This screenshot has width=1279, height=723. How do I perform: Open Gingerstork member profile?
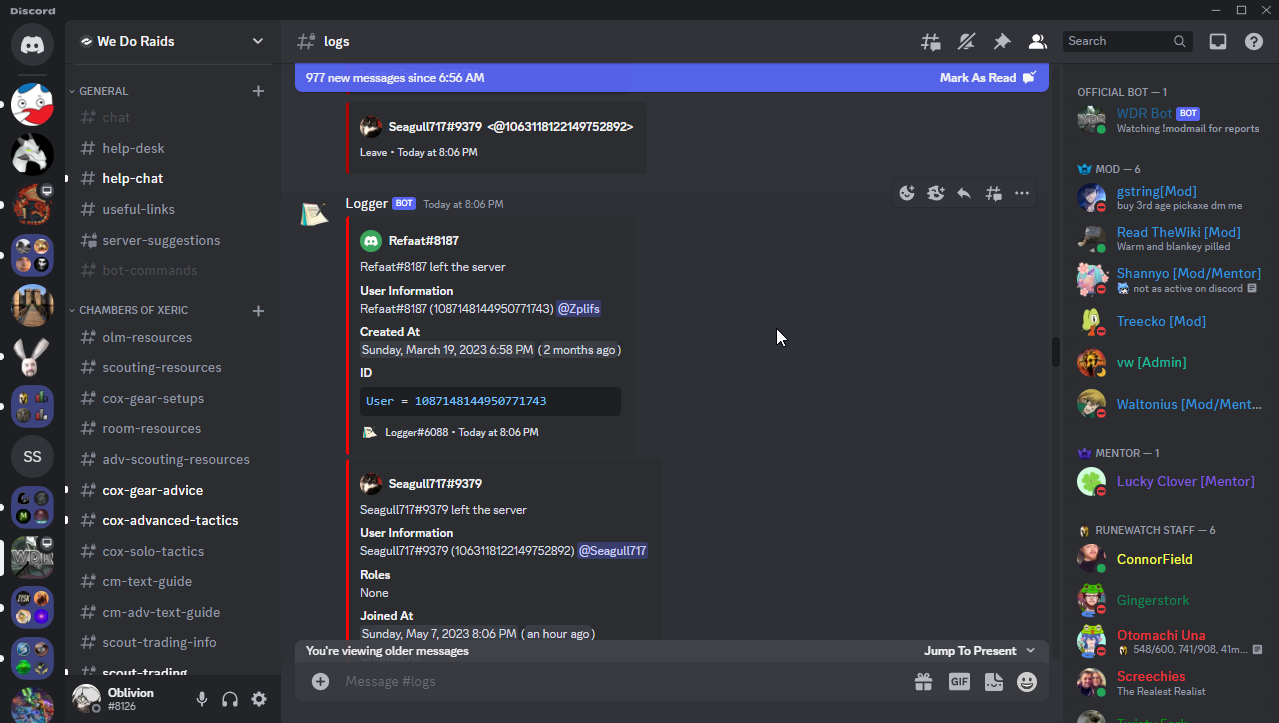(1170, 600)
